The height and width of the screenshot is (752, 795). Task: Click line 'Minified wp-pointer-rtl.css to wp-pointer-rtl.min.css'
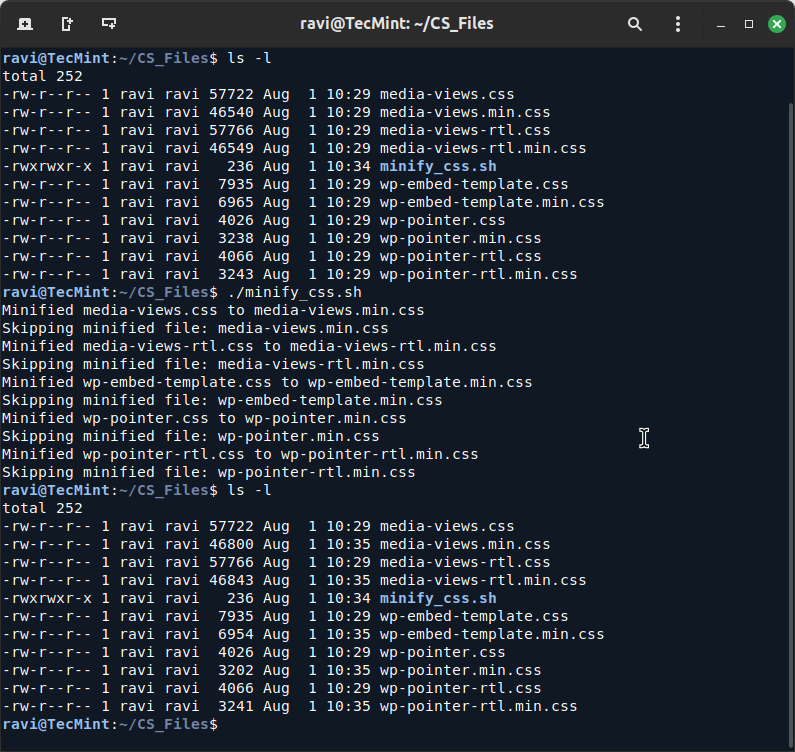click(x=240, y=454)
